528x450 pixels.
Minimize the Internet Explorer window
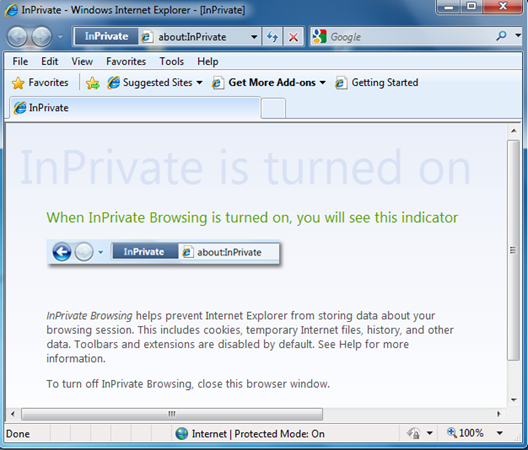point(448,7)
